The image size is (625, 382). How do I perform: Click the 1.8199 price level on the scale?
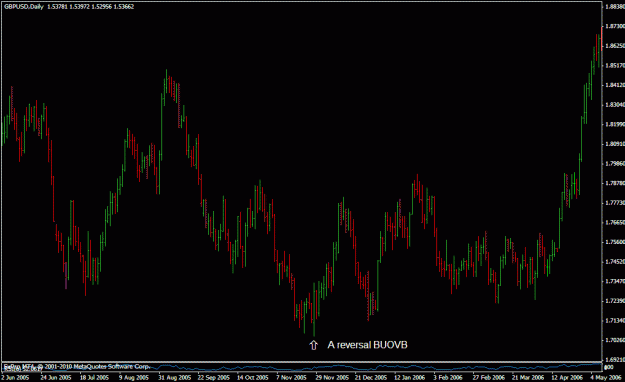pos(615,124)
